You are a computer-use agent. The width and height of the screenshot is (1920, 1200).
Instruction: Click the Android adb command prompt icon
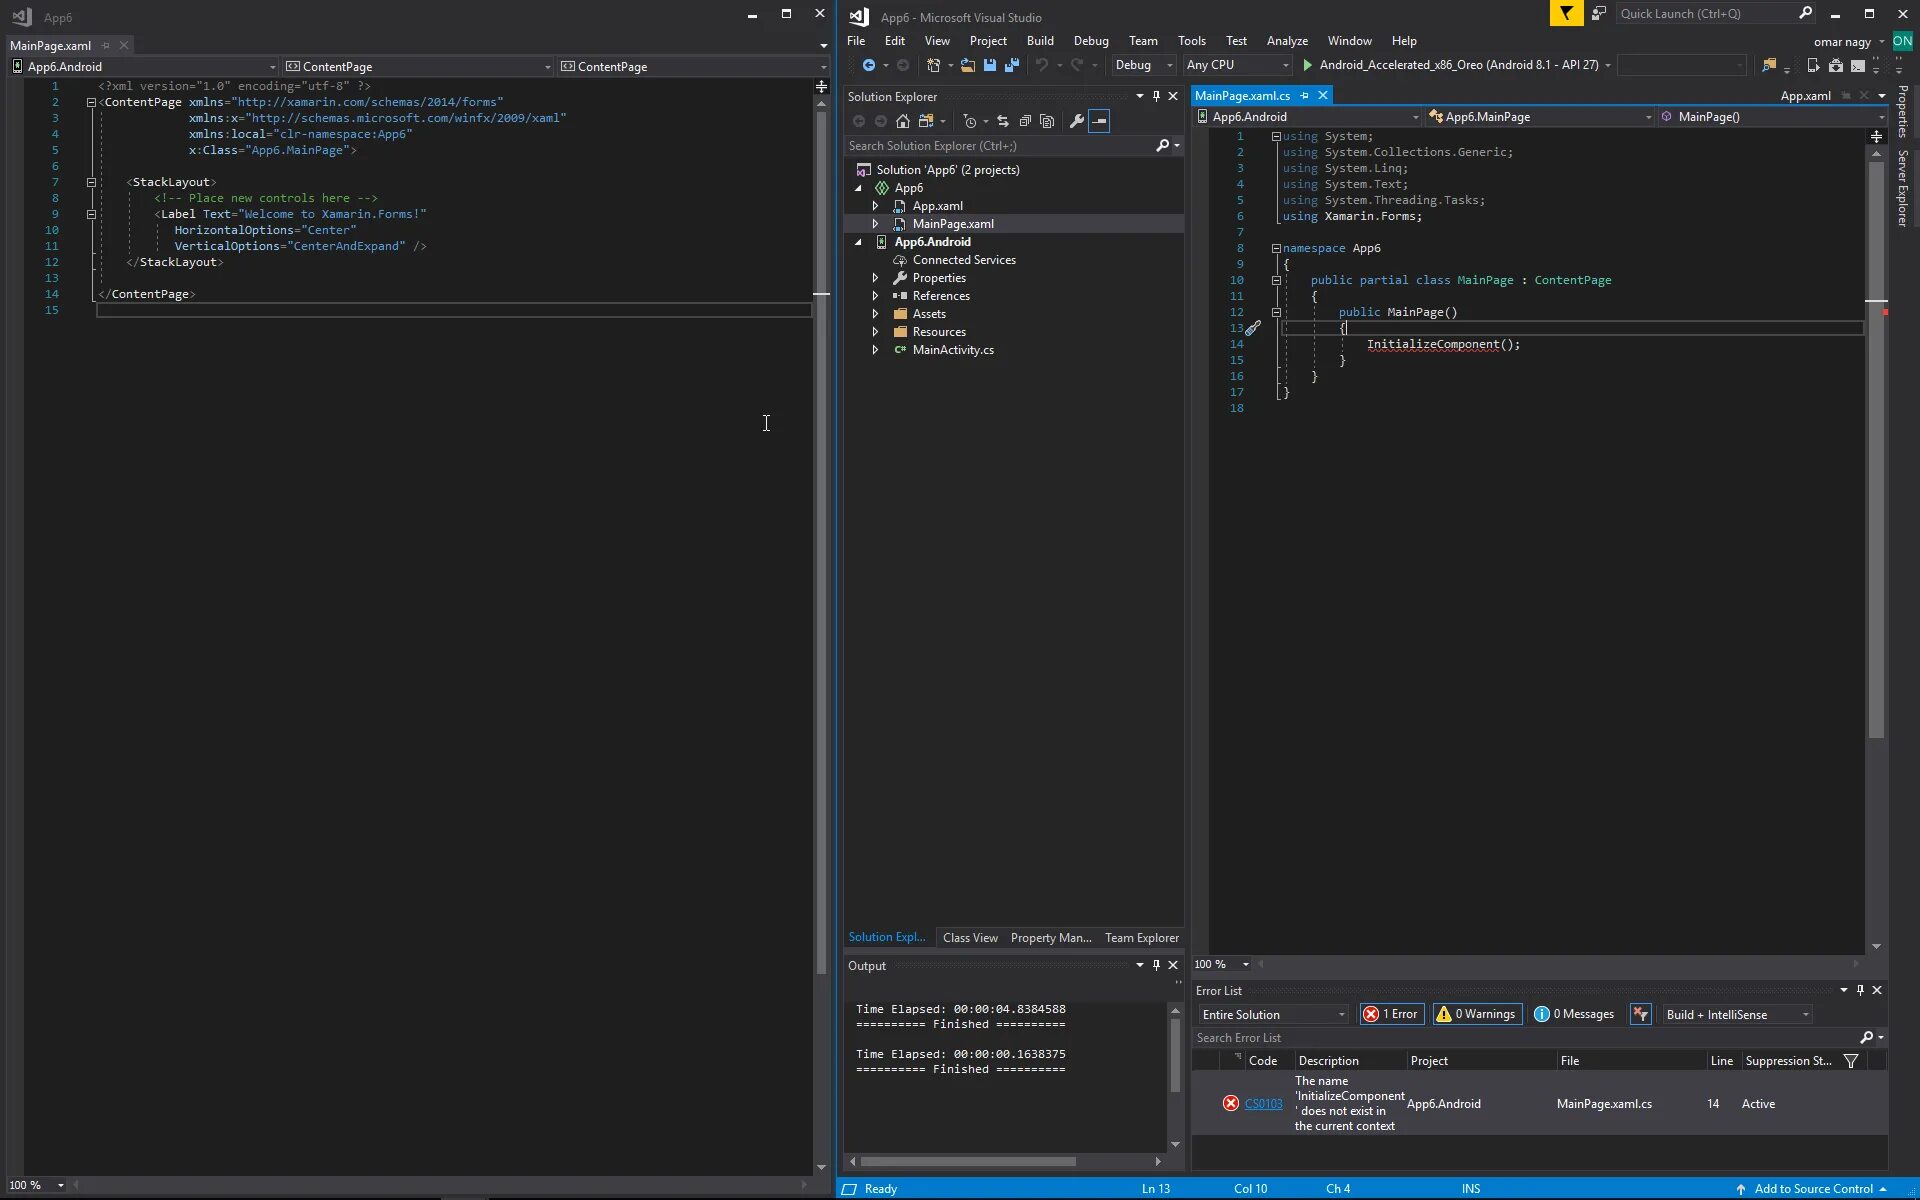1857,65
